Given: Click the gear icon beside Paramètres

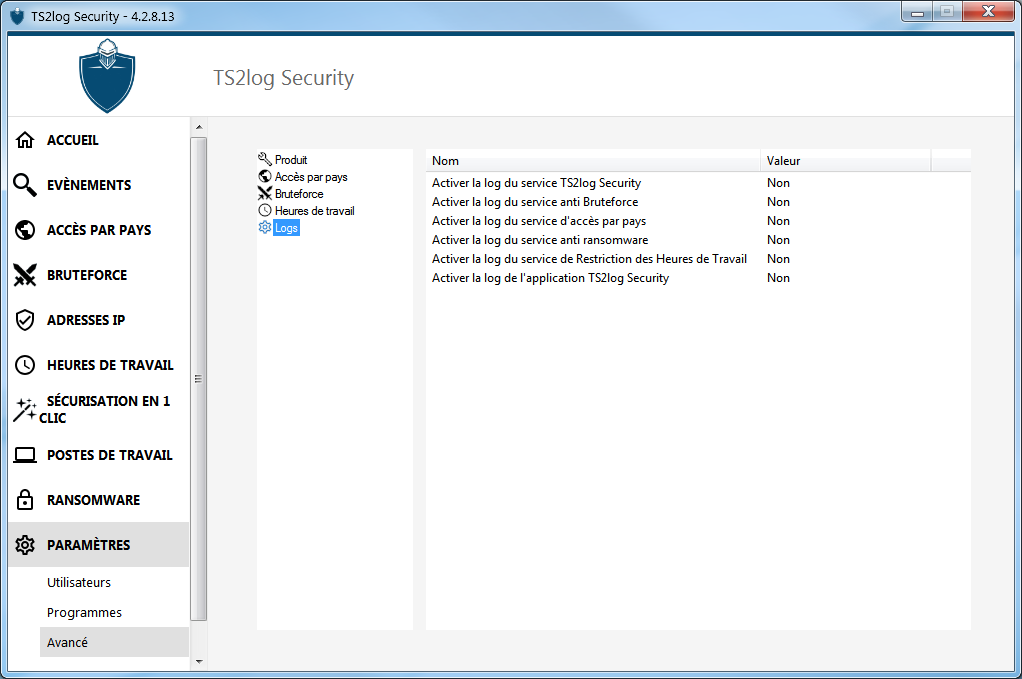Looking at the screenshot, I should 25,545.
